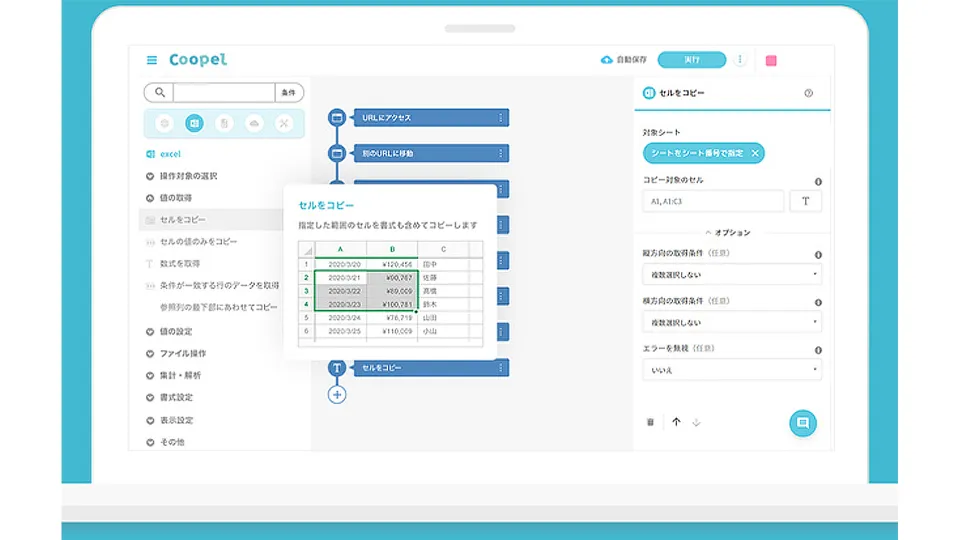Select the Excel category icon in the toolbar

point(194,123)
